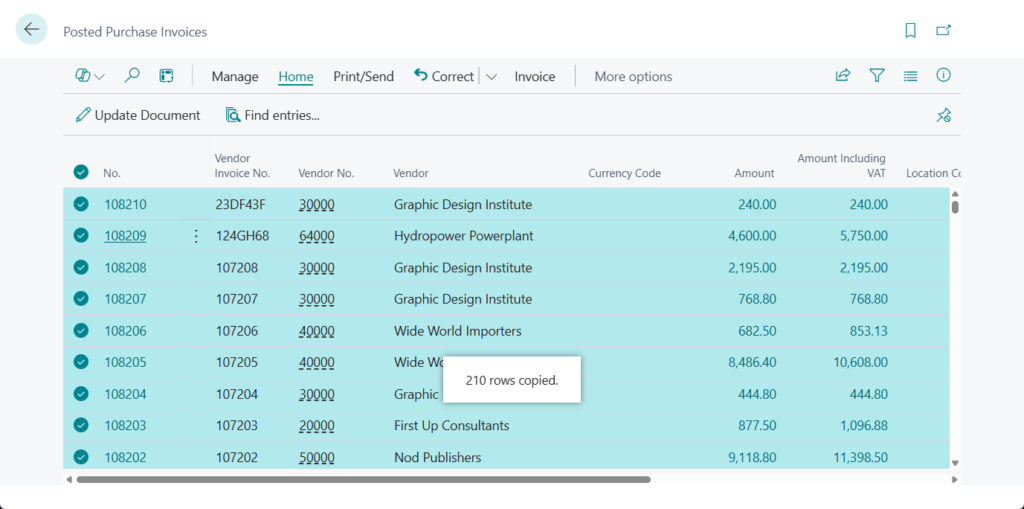This screenshot has height=509, width=1024.
Task: Expand the Correct dropdown chevron
Action: pyautogui.click(x=491, y=77)
